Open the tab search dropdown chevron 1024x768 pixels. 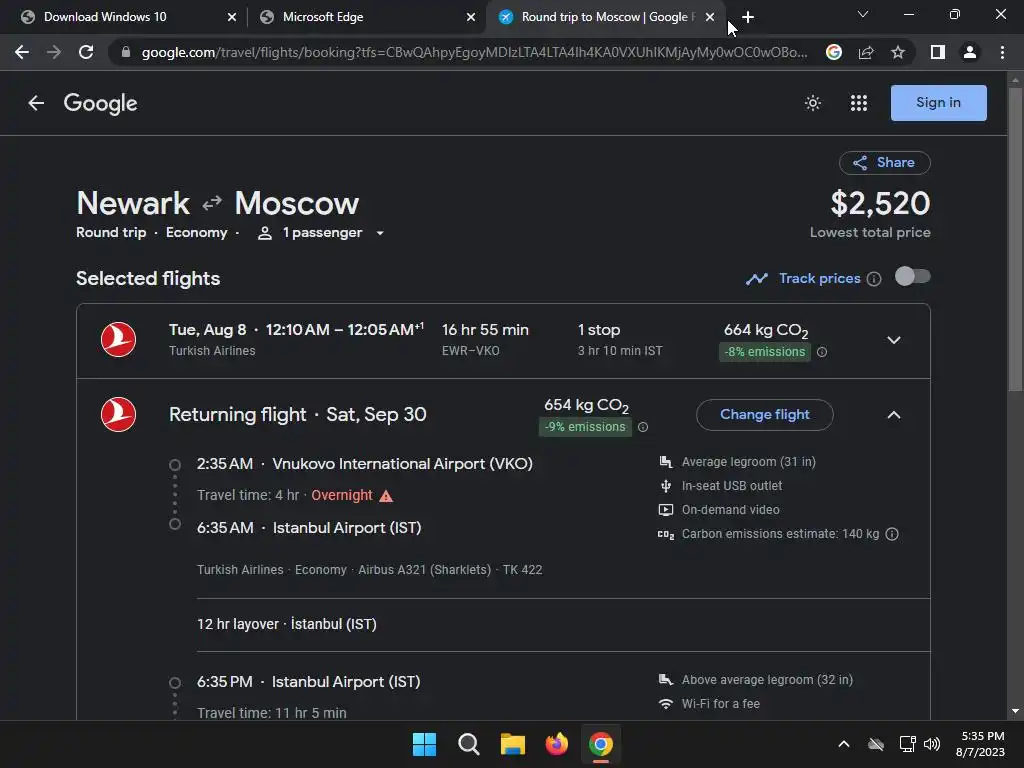click(863, 14)
